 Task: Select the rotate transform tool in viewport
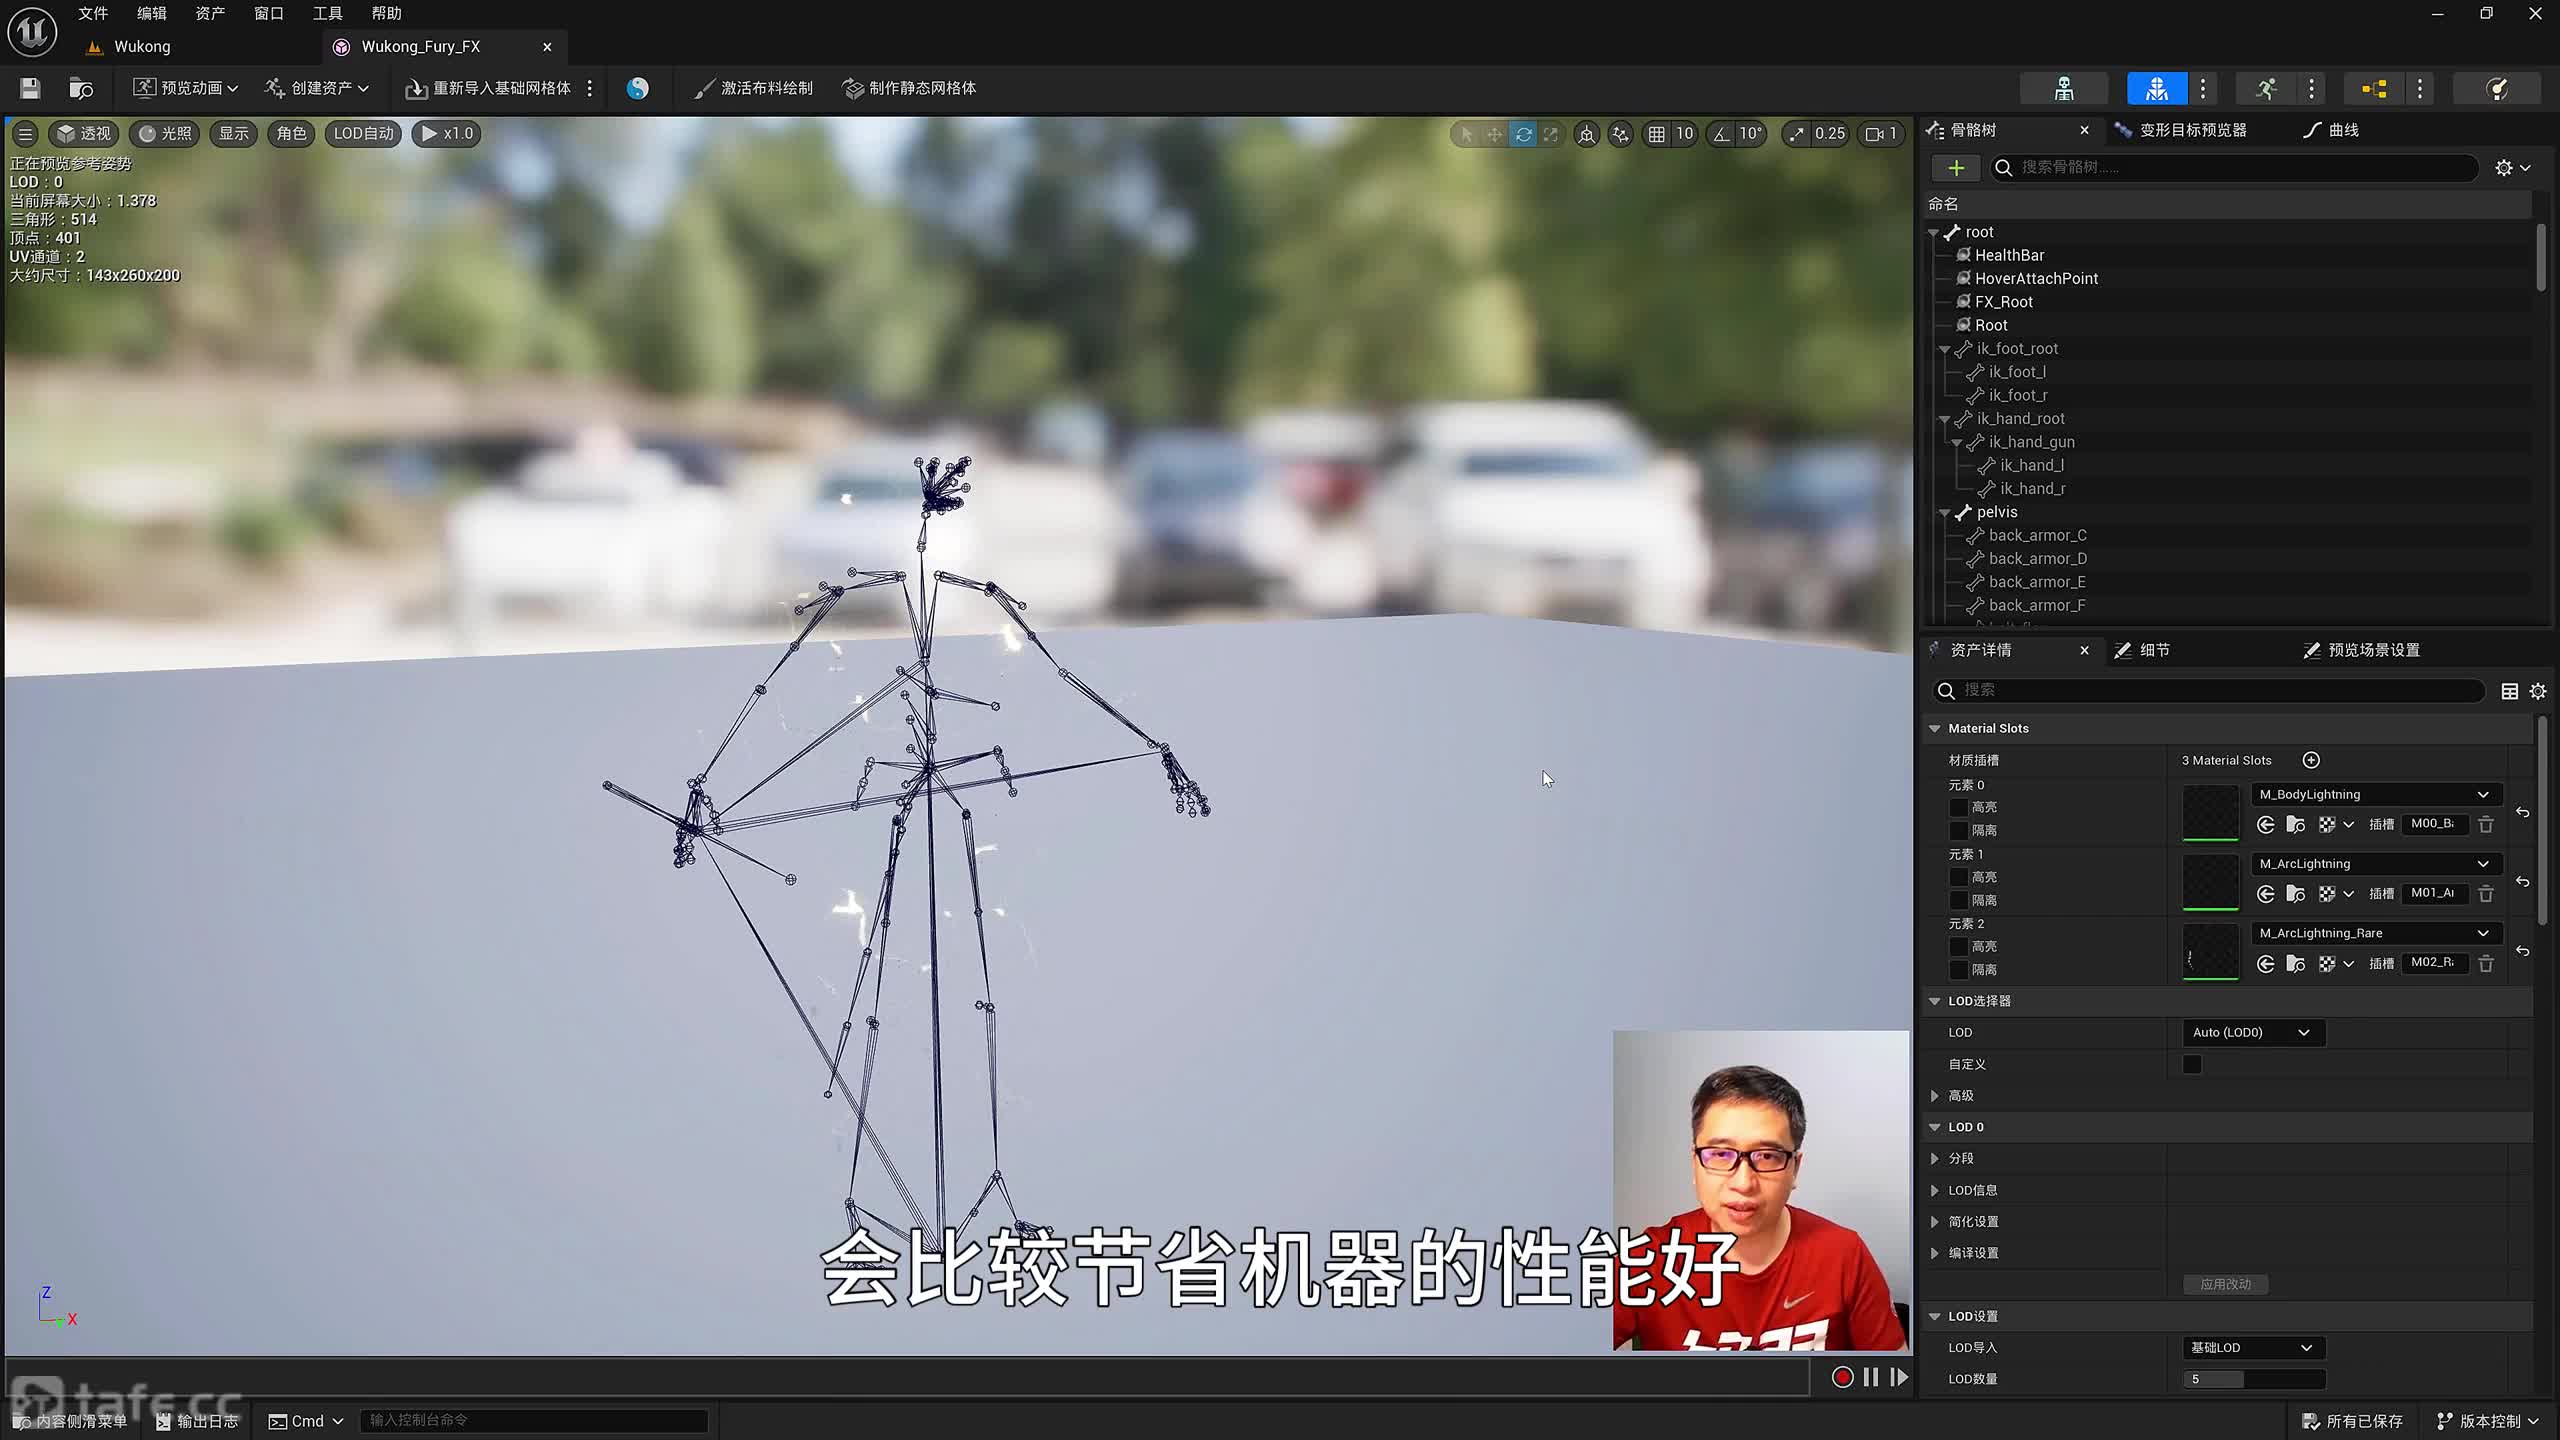click(x=1523, y=134)
